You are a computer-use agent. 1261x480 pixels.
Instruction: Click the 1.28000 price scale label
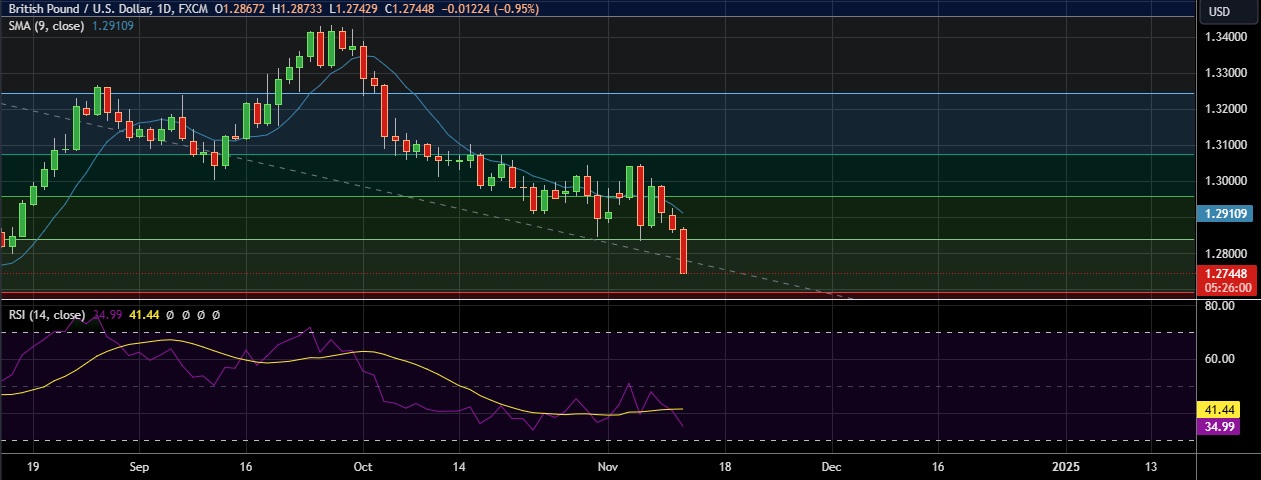(1226, 253)
